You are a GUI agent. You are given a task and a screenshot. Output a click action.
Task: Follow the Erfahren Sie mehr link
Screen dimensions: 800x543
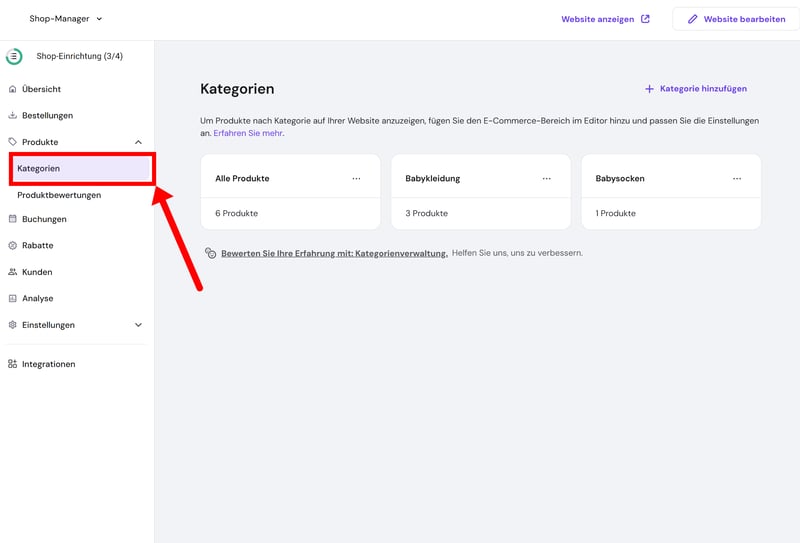(248, 133)
